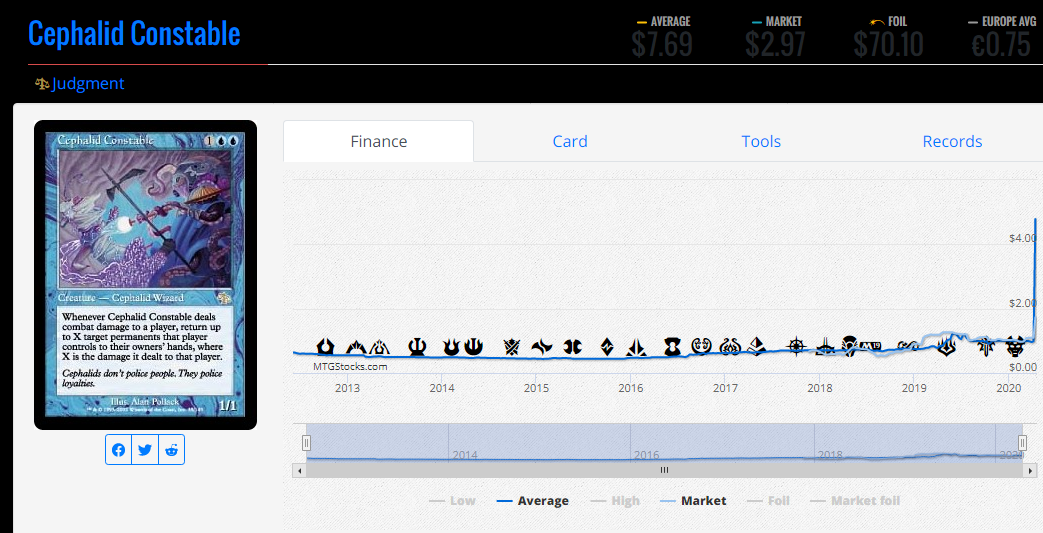The height and width of the screenshot is (533, 1043).
Task: Click the Born of the Gods set marker
Action: [451, 347]
